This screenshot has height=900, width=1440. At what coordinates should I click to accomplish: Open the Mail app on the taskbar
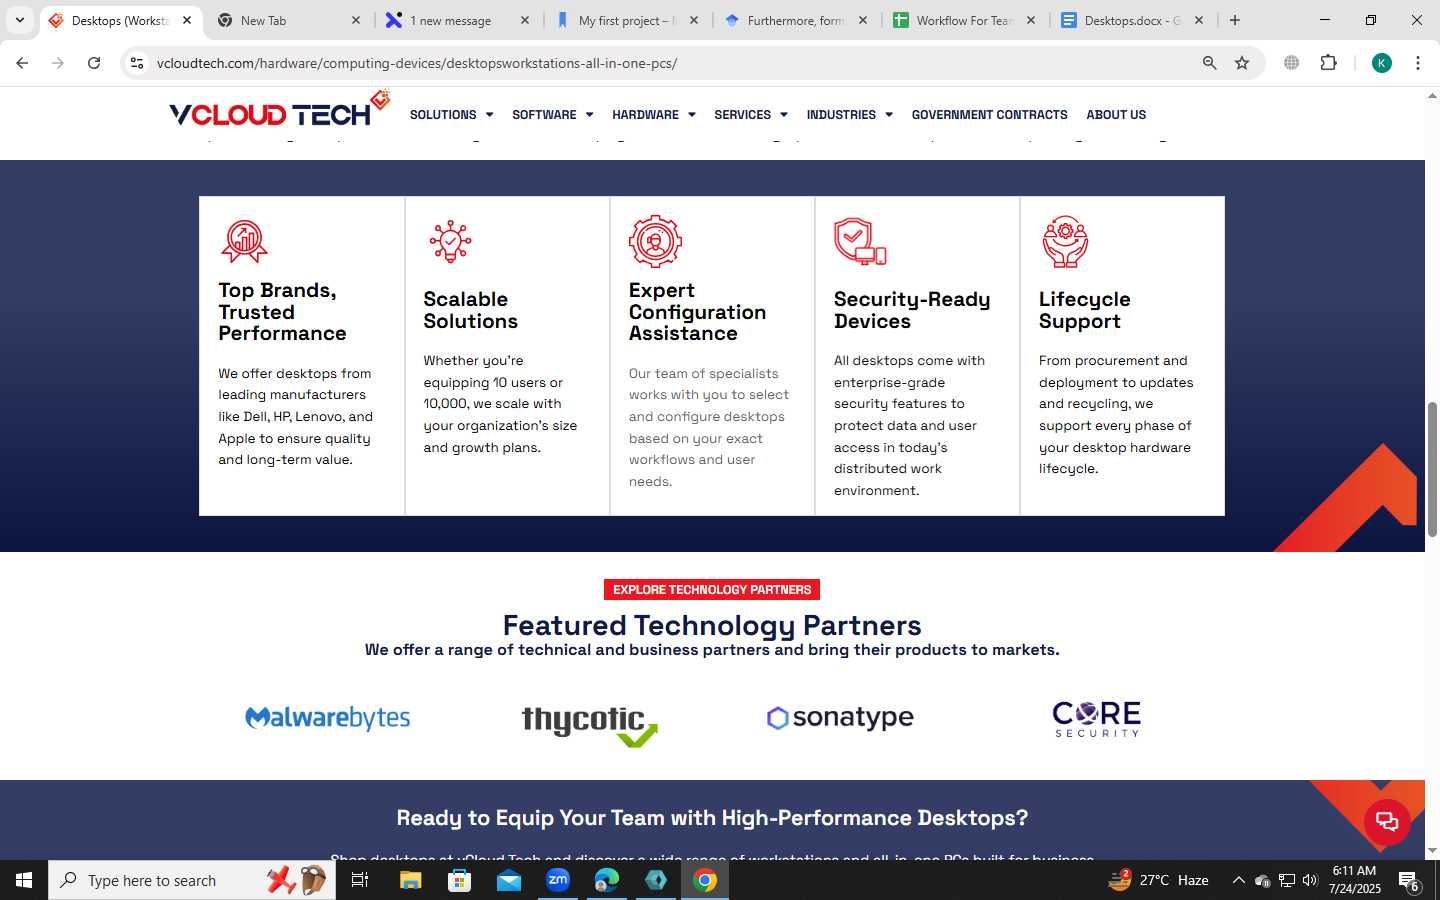(509, 880)
